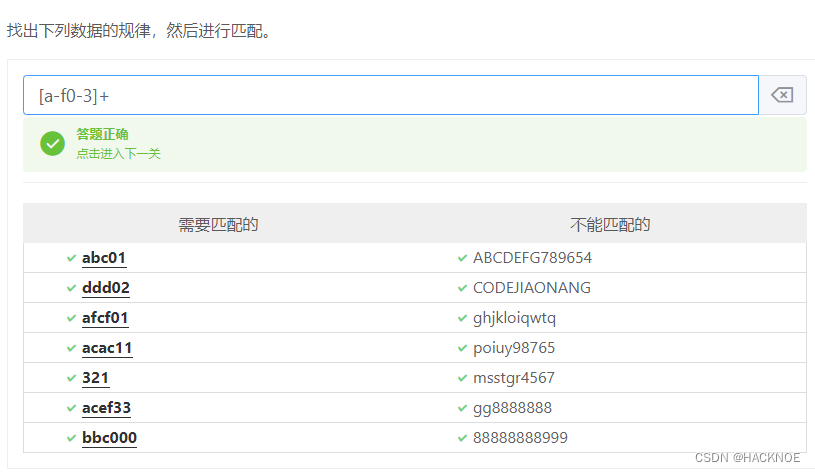Screen dimensions: 815x472
Task: Click the '需要匹配的' column header
Action: pos(218,225)
